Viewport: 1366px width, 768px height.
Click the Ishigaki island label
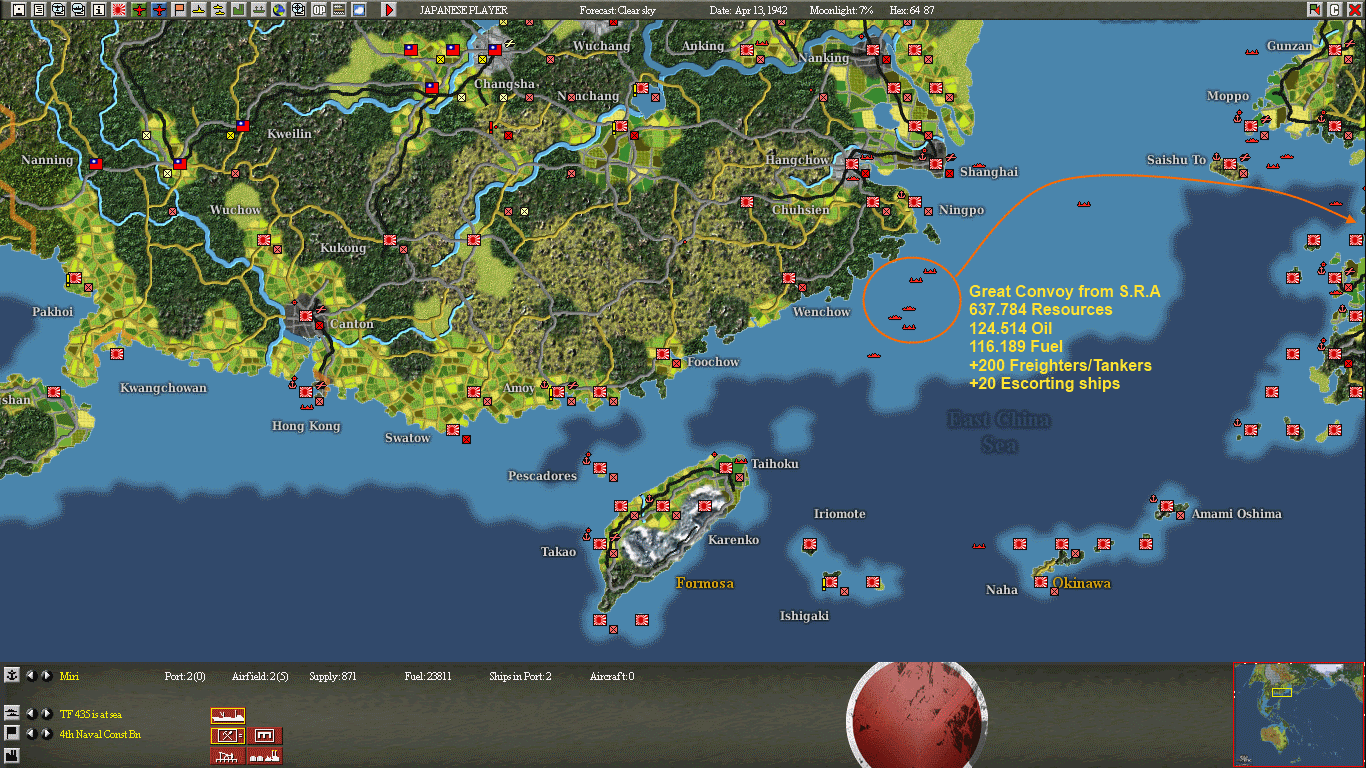click(805, 616)
